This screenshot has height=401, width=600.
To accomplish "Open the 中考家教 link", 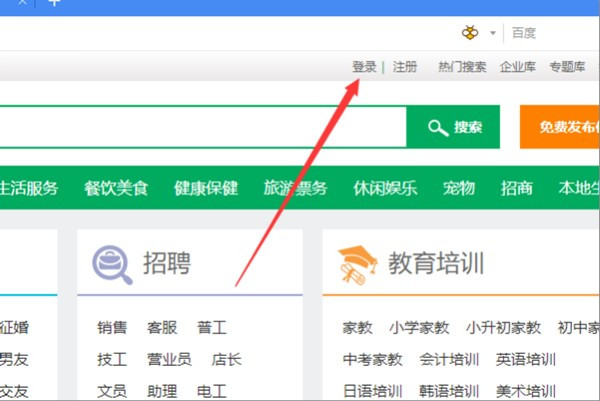I will [x=373, y=360].
